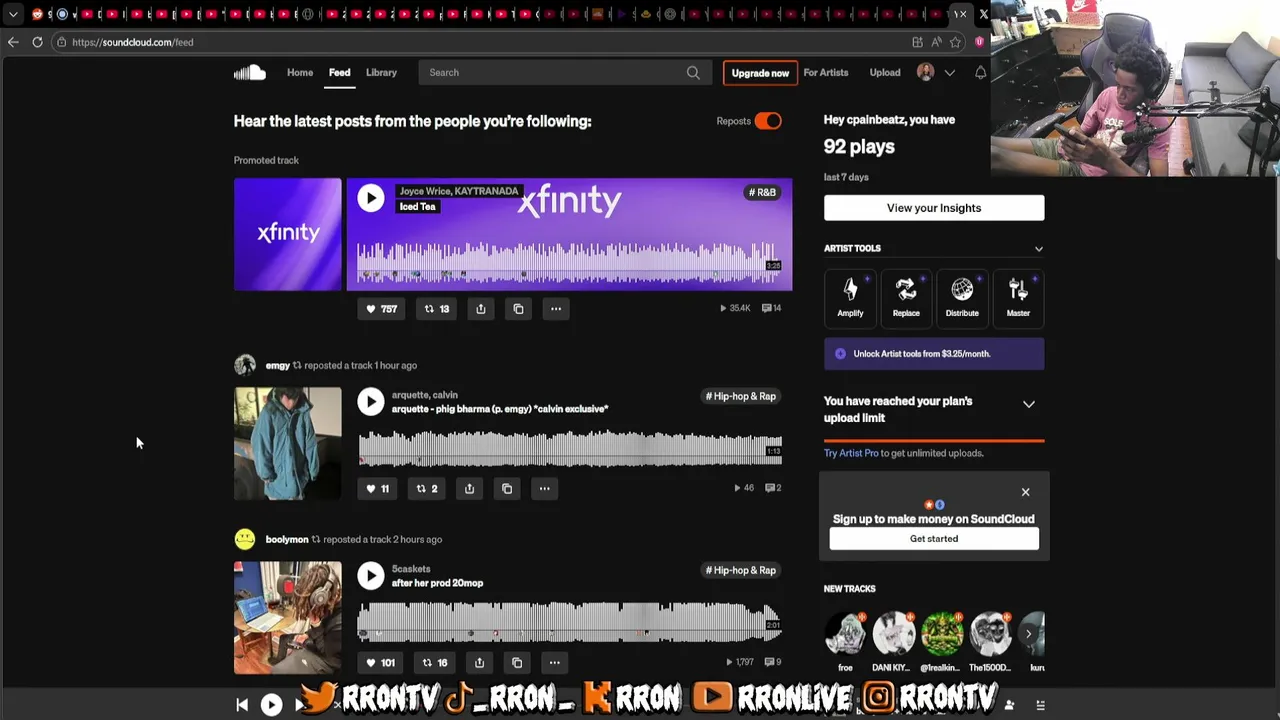Repost the phig bharma track (2)
This screenshot has height=720, width=1280.
point(427,488)
